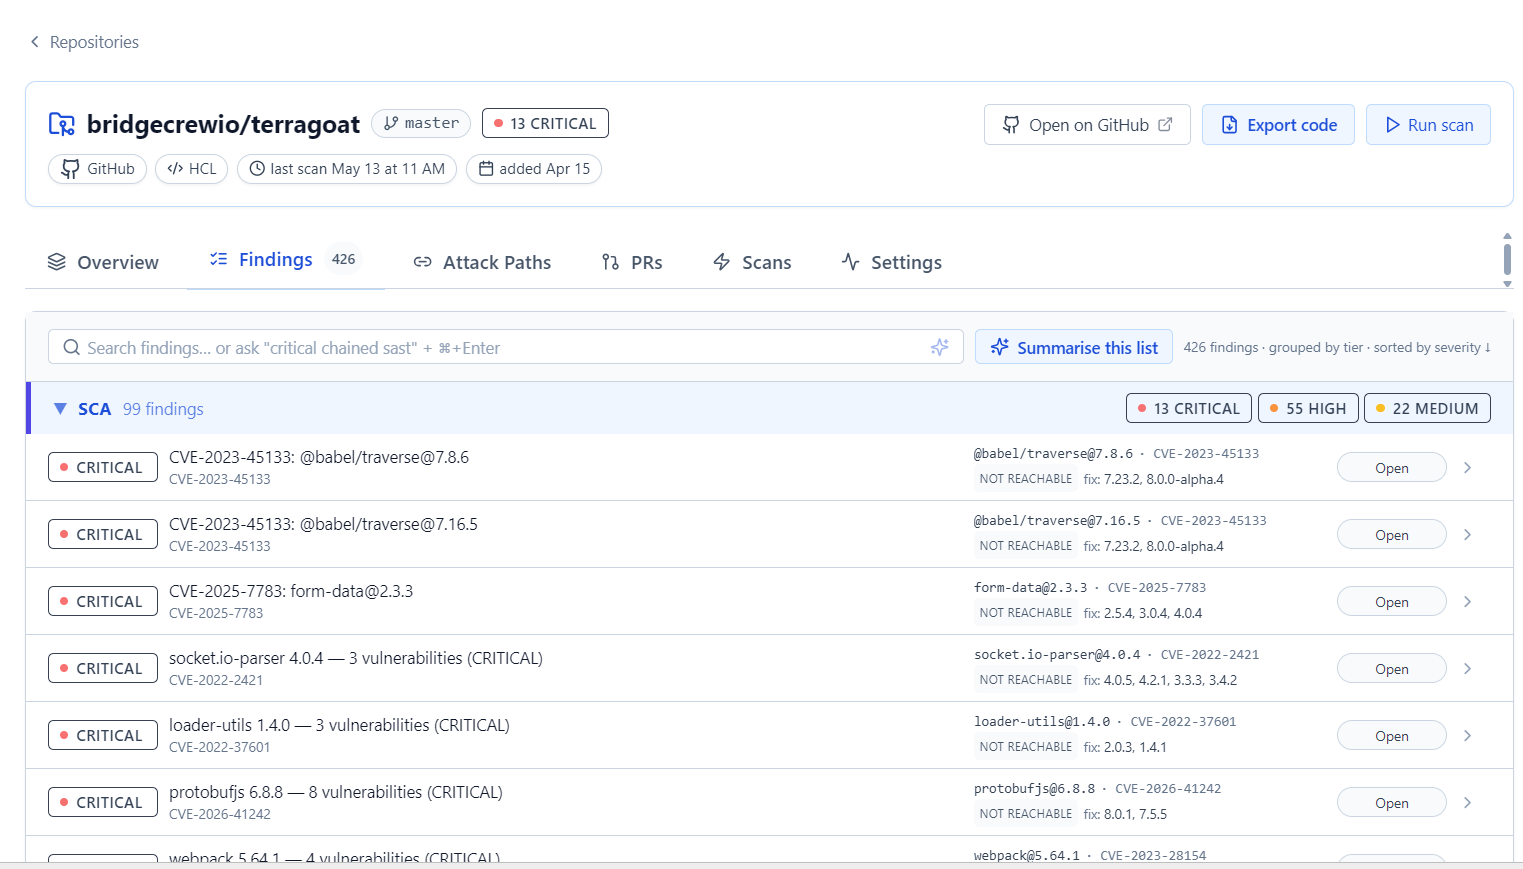Filter SCA by 22 MEDIUM
Viewport: 1523px width, 869px height.
[x=1427, y=408]
